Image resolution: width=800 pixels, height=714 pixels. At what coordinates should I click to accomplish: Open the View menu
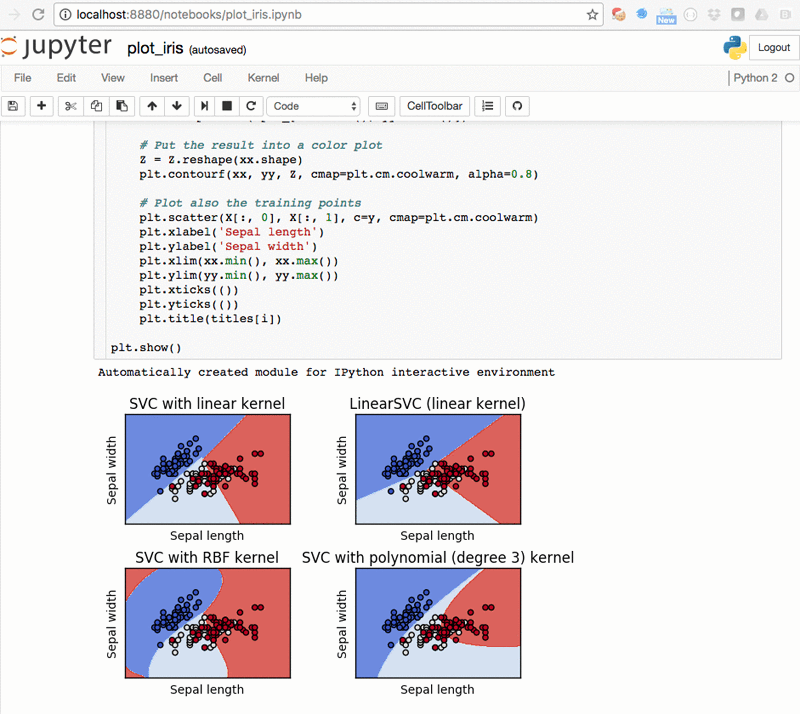113,78
